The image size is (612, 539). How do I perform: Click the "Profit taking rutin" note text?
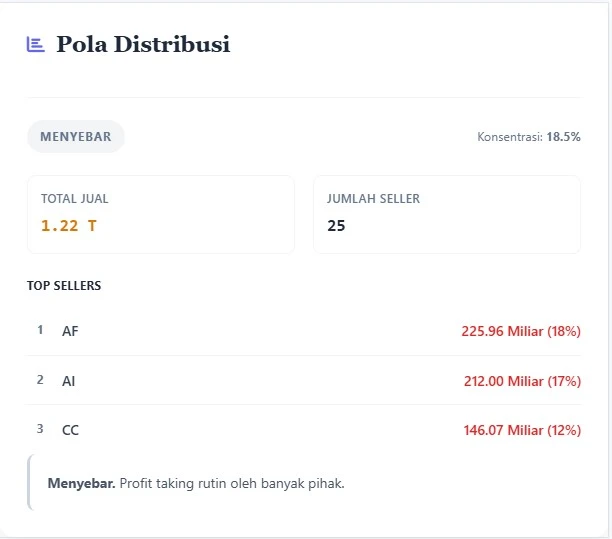pyautogui.click(x=230, y=483)
